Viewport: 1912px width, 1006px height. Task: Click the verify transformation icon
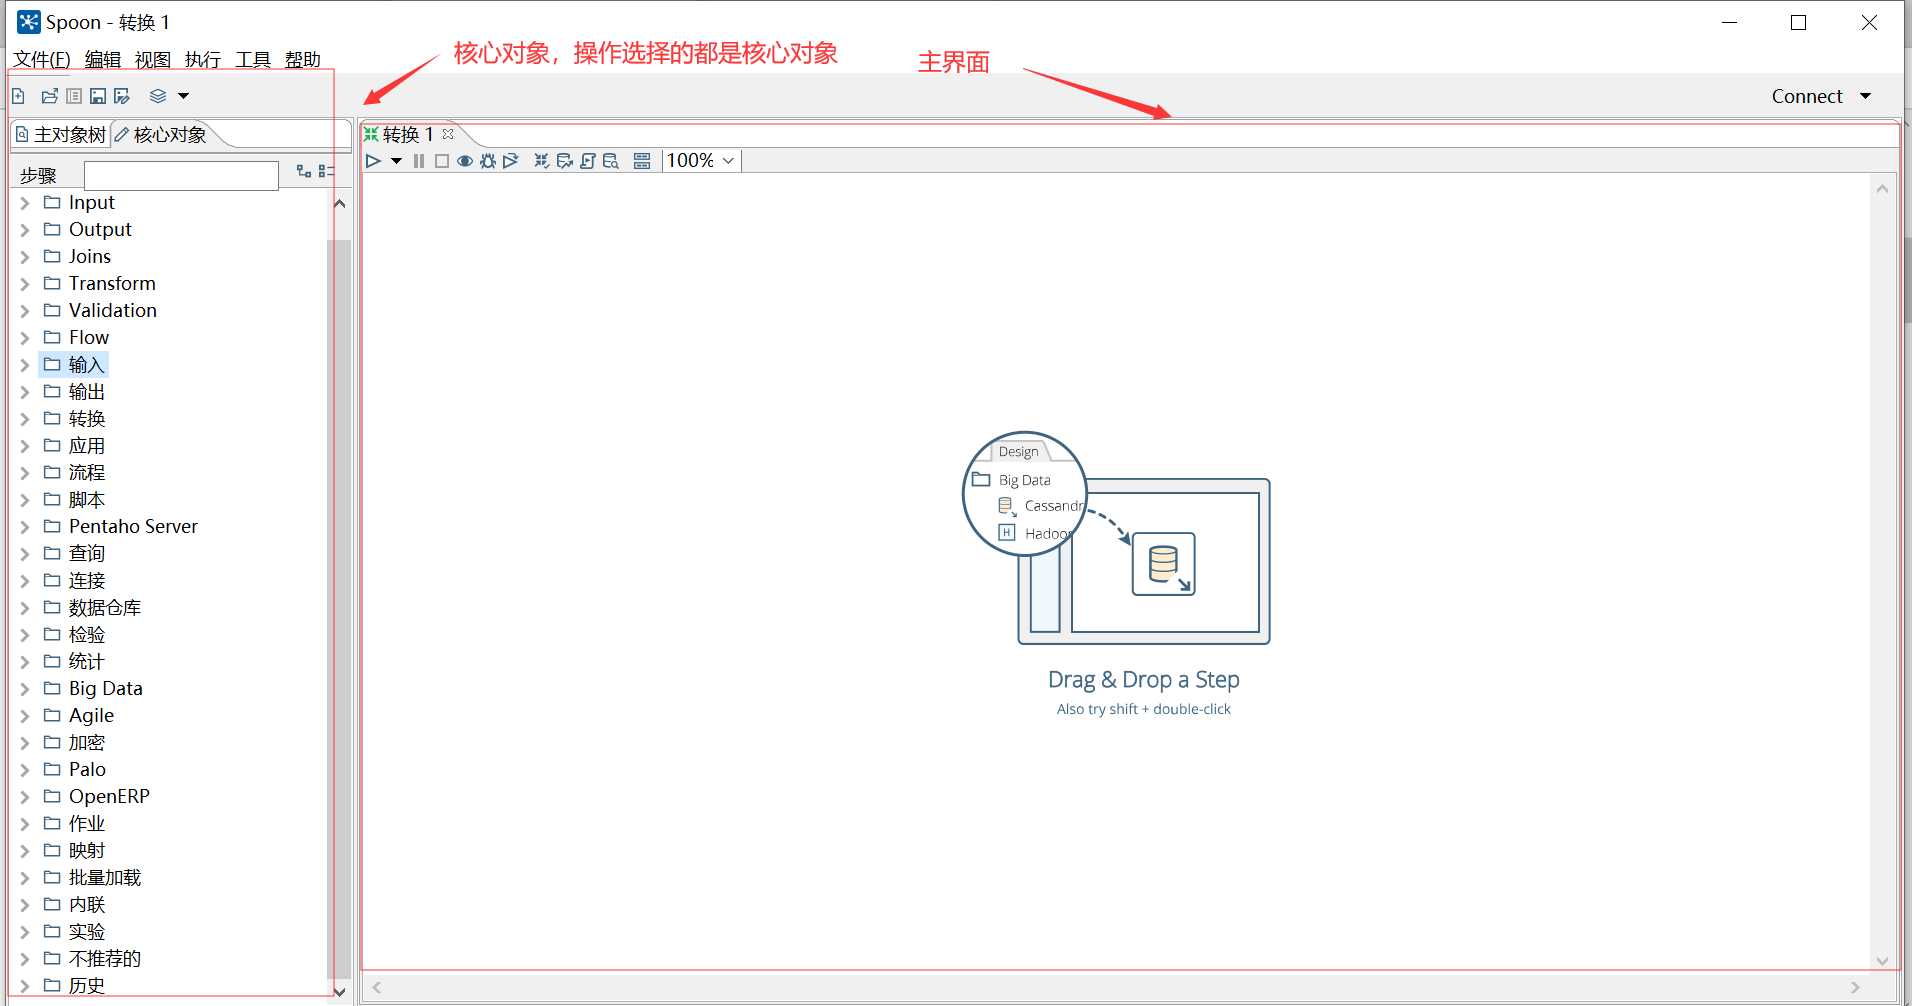541,161
